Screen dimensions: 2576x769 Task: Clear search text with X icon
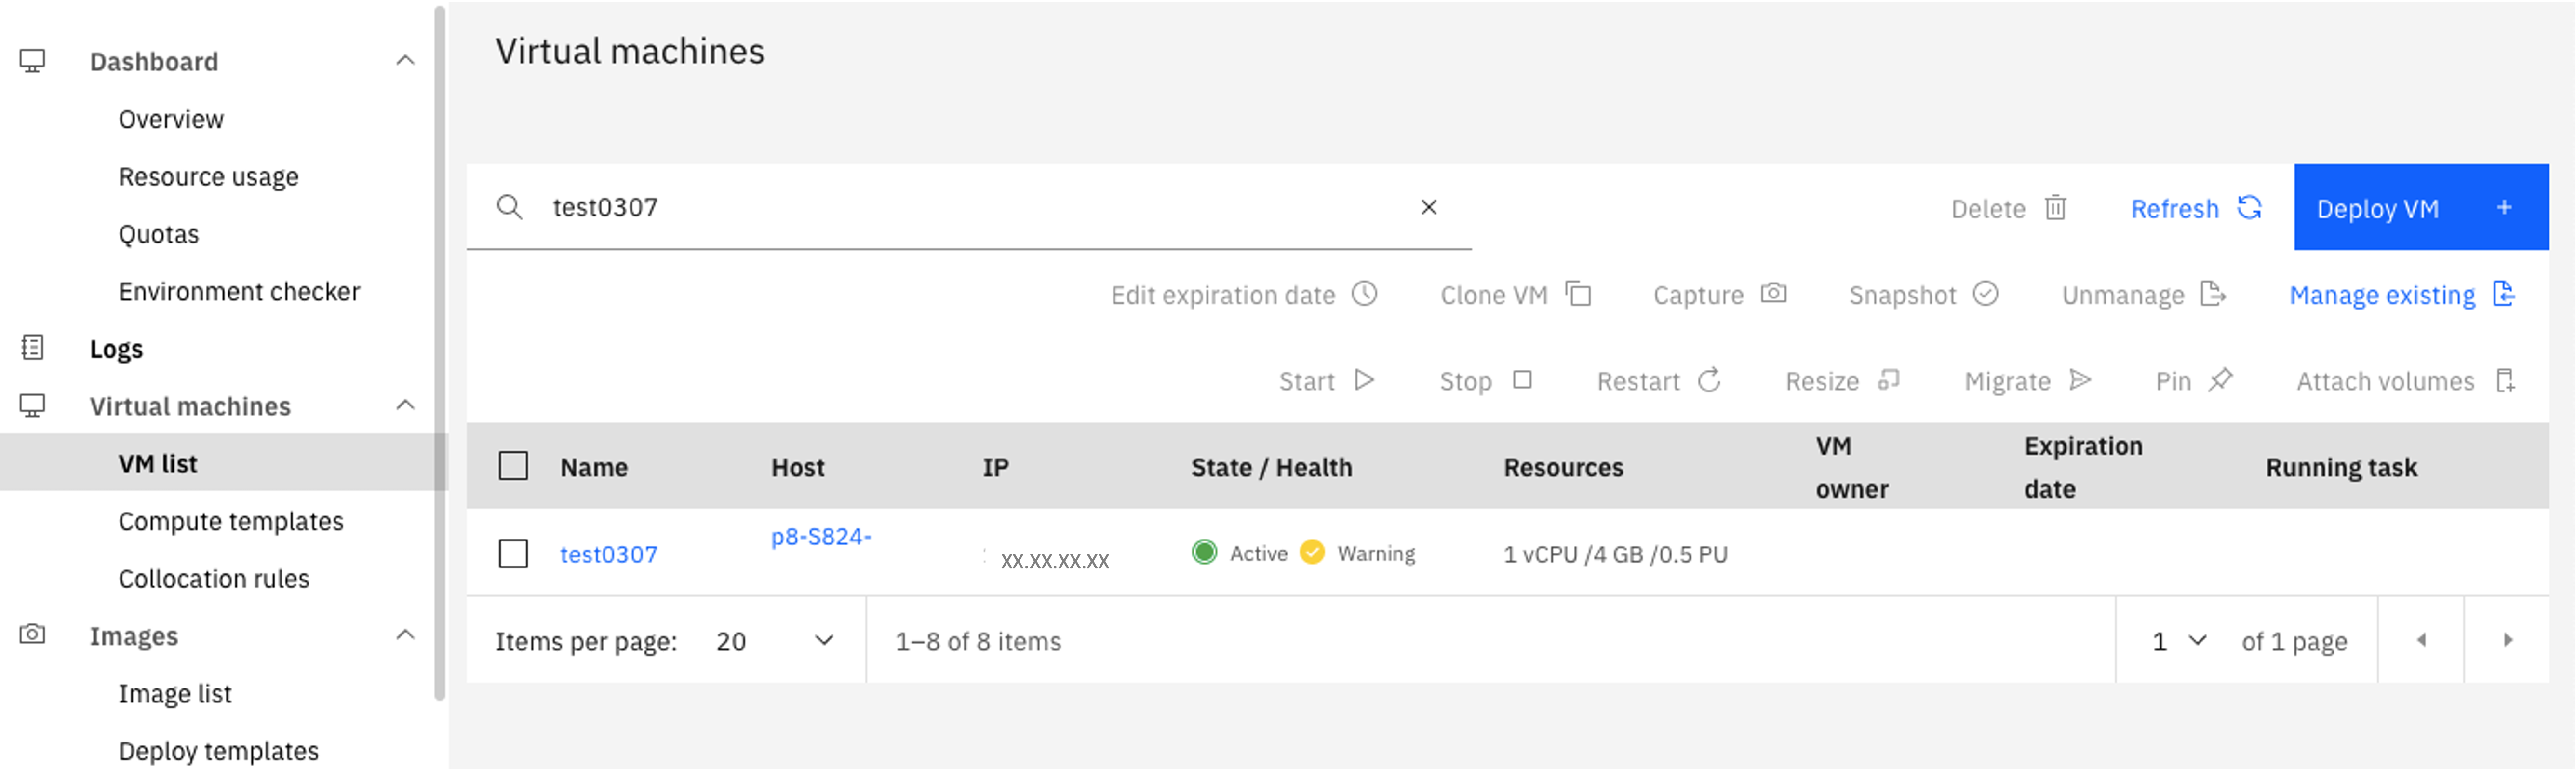pyautogui.click(x=1428, y=207)
